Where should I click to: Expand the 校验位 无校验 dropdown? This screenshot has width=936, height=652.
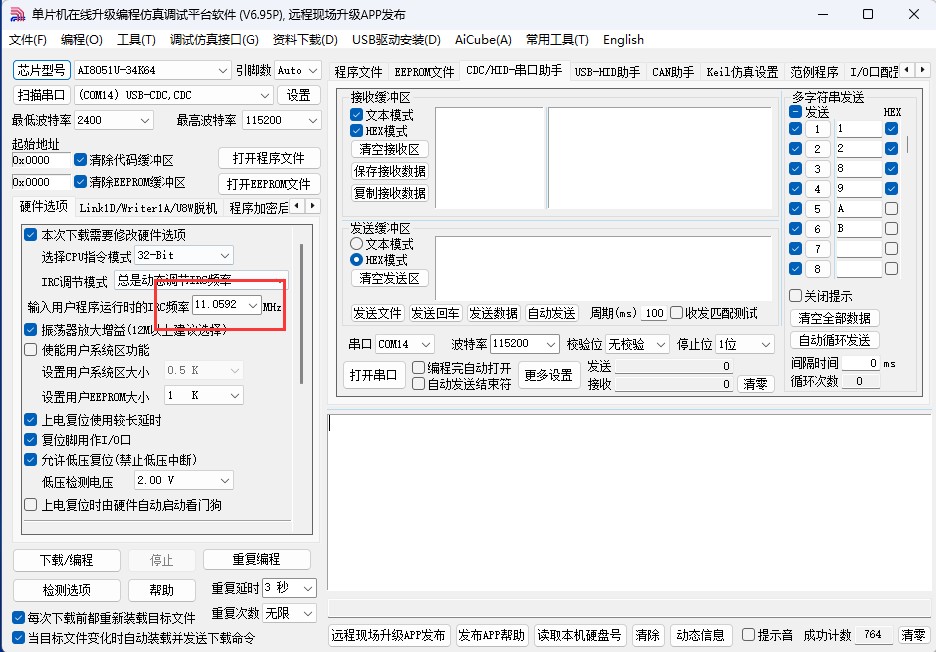660,344
